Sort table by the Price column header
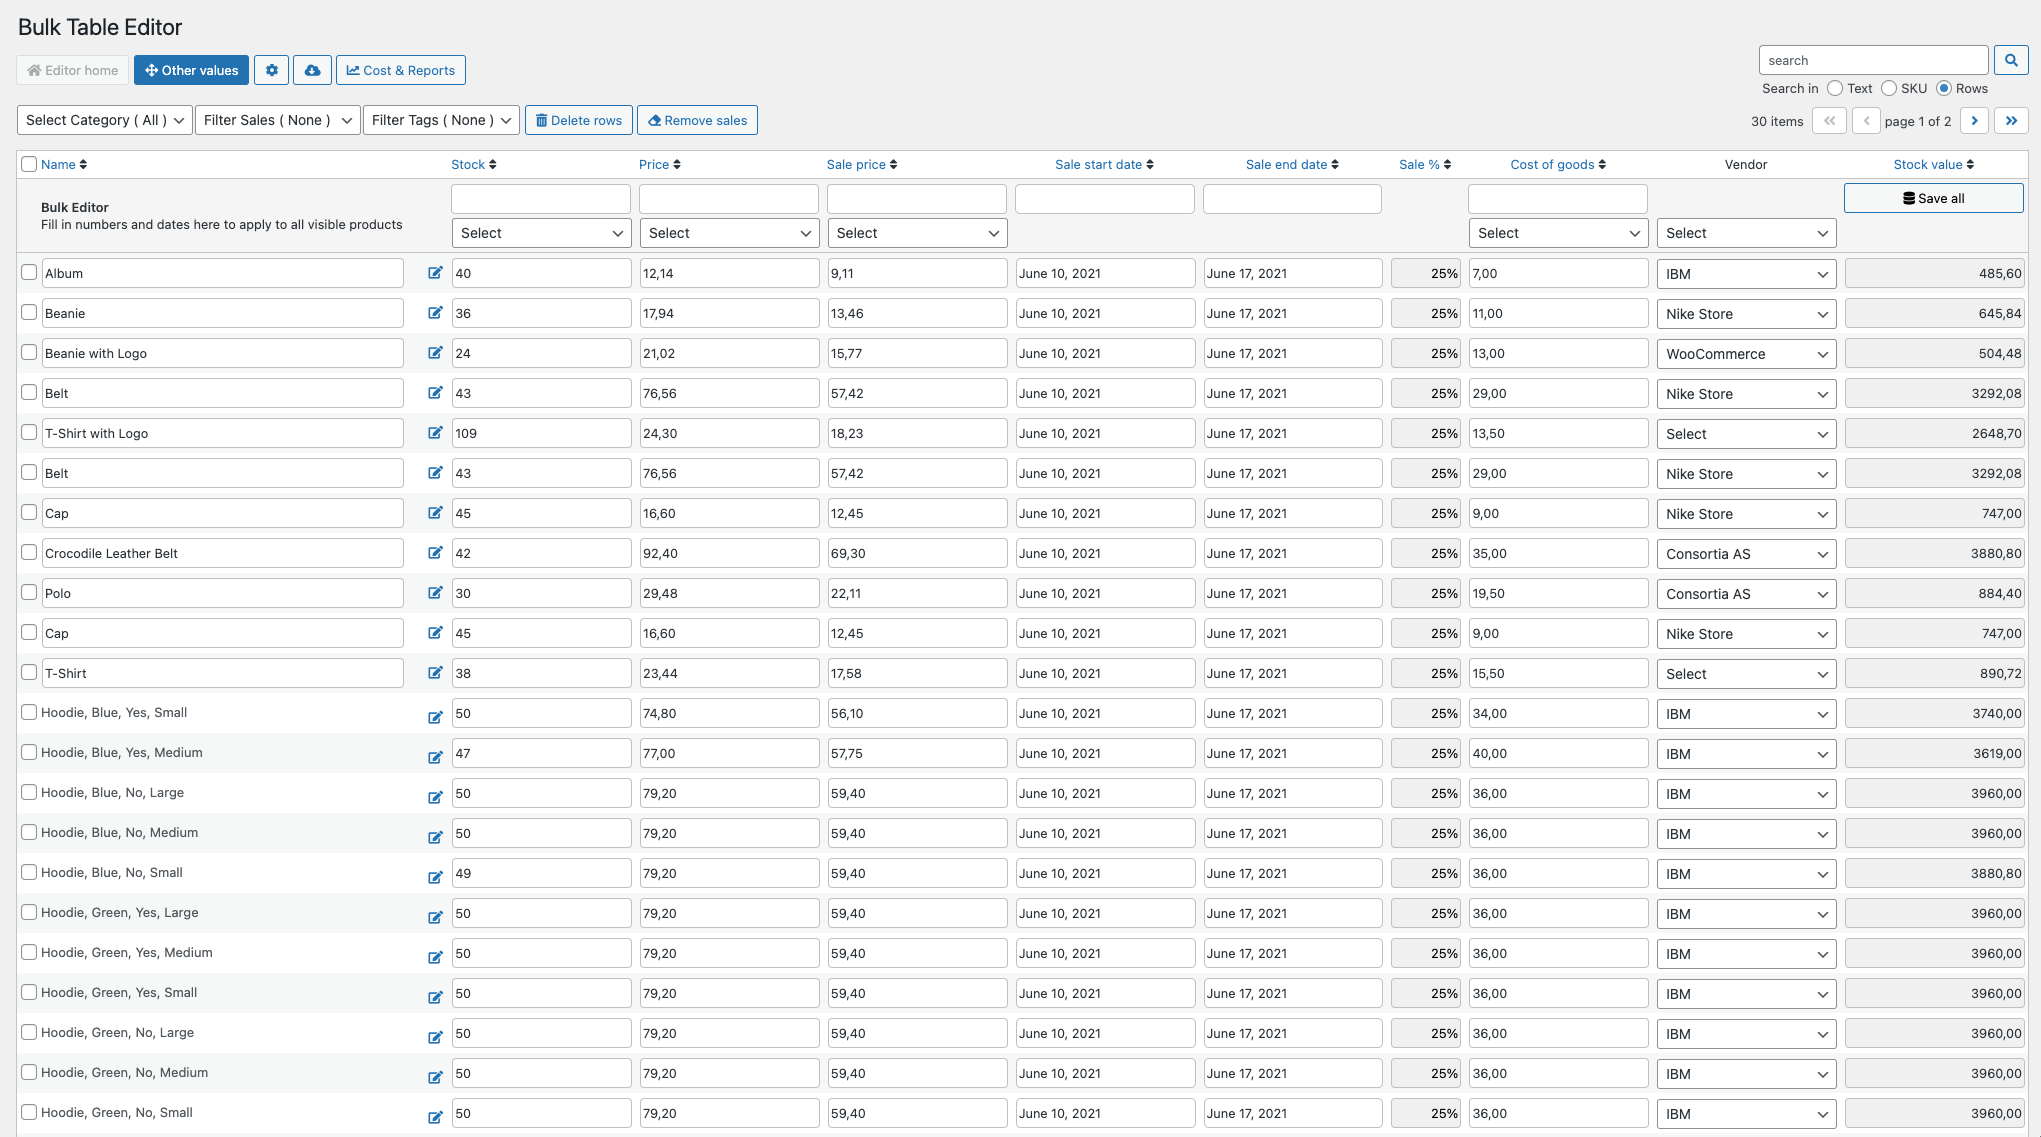The width and height of the screenshot is (2041, 1137). 659,164
